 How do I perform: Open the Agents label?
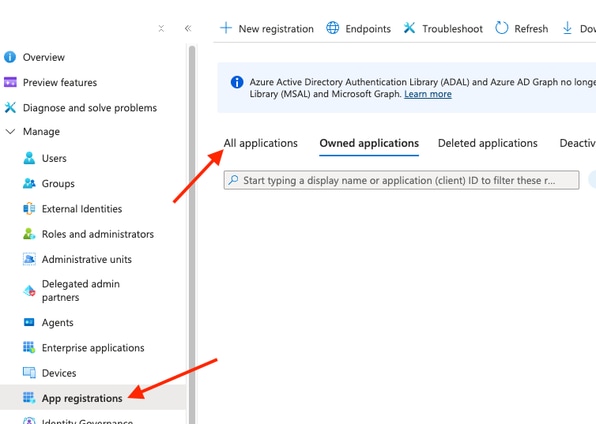tap(57, 323)
